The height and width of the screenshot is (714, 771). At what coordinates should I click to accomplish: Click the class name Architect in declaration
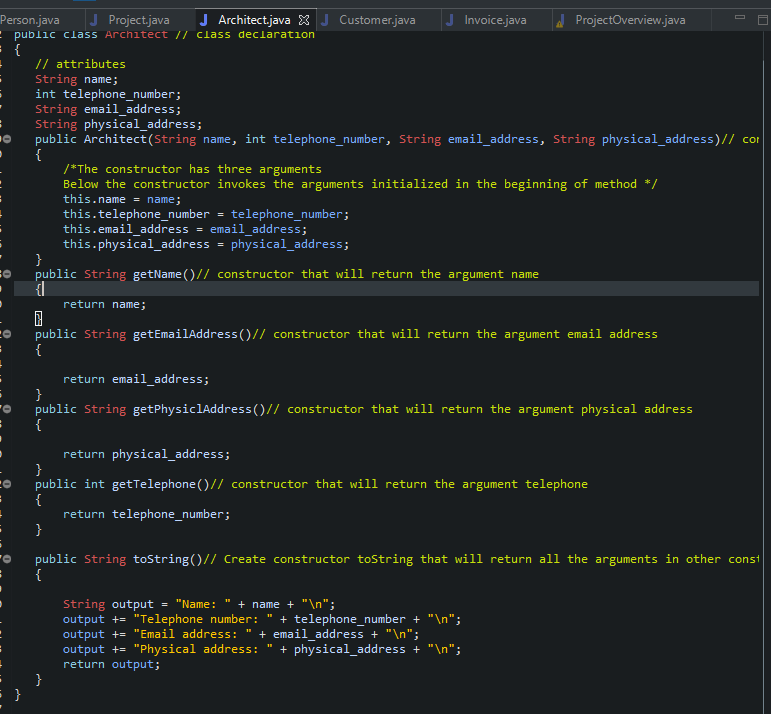[136, 34]
